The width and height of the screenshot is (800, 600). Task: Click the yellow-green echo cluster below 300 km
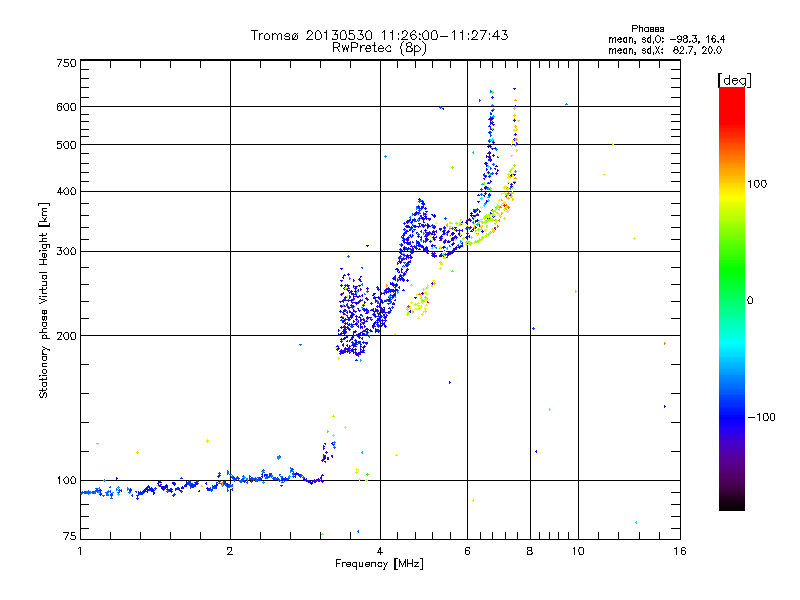(419, 303)
